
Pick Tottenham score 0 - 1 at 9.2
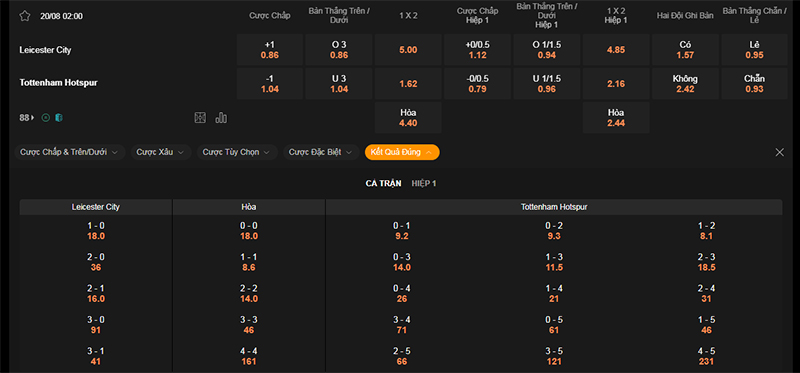point(402,231)
